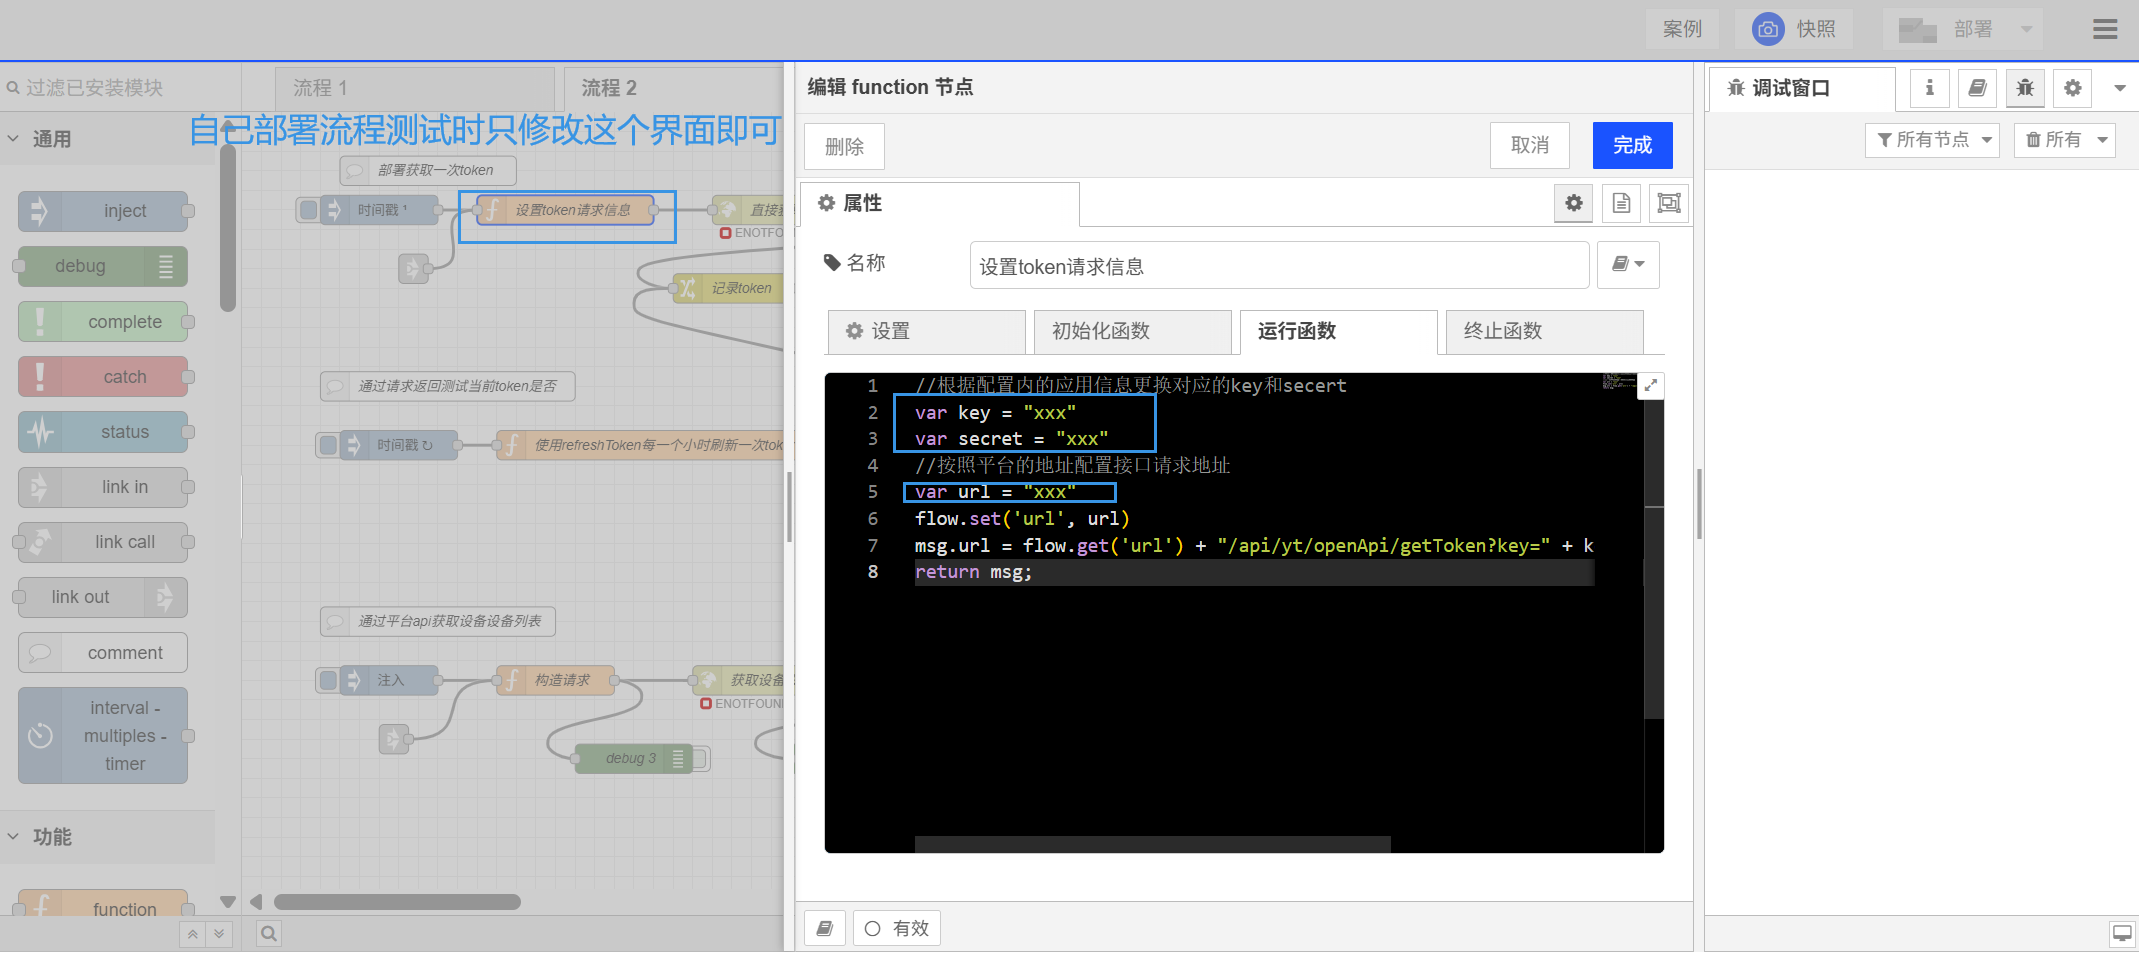Click the 名称 name input field
The width and height of the screenshot is (2139, 953).
tap(1279, 265)
